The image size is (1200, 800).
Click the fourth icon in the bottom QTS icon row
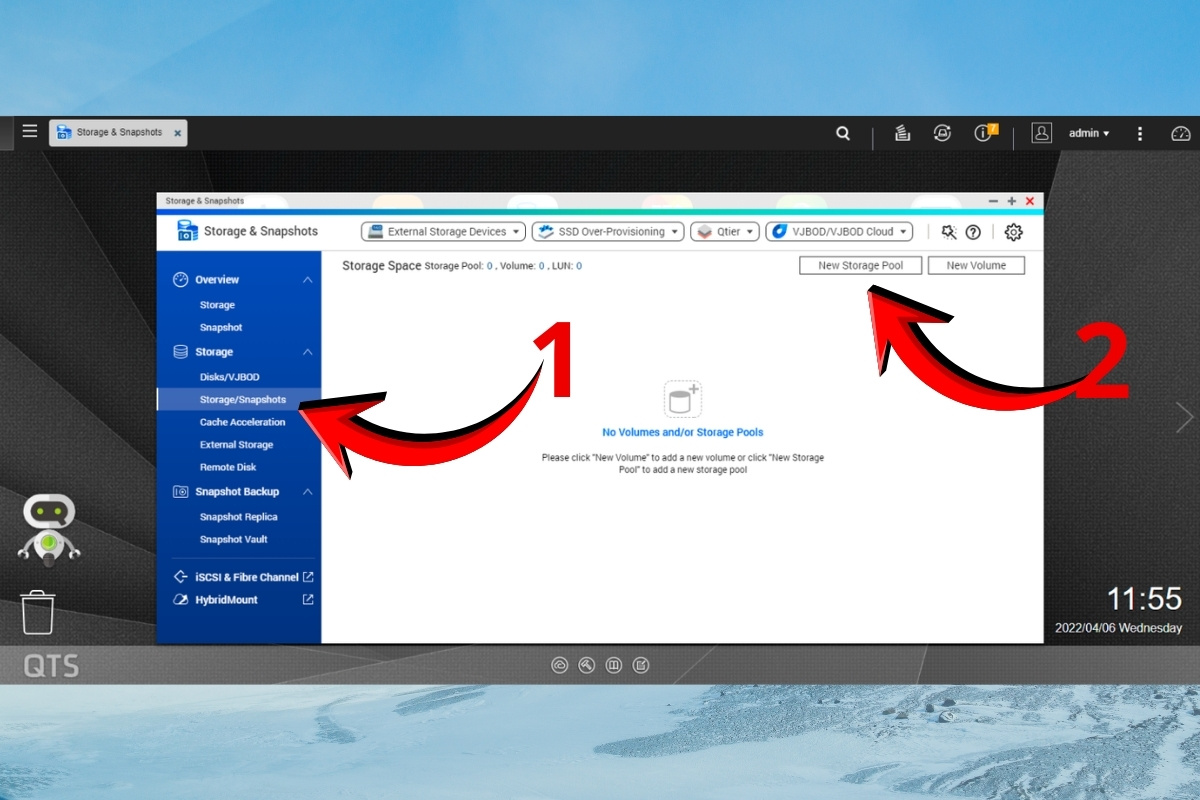(641, 665)
